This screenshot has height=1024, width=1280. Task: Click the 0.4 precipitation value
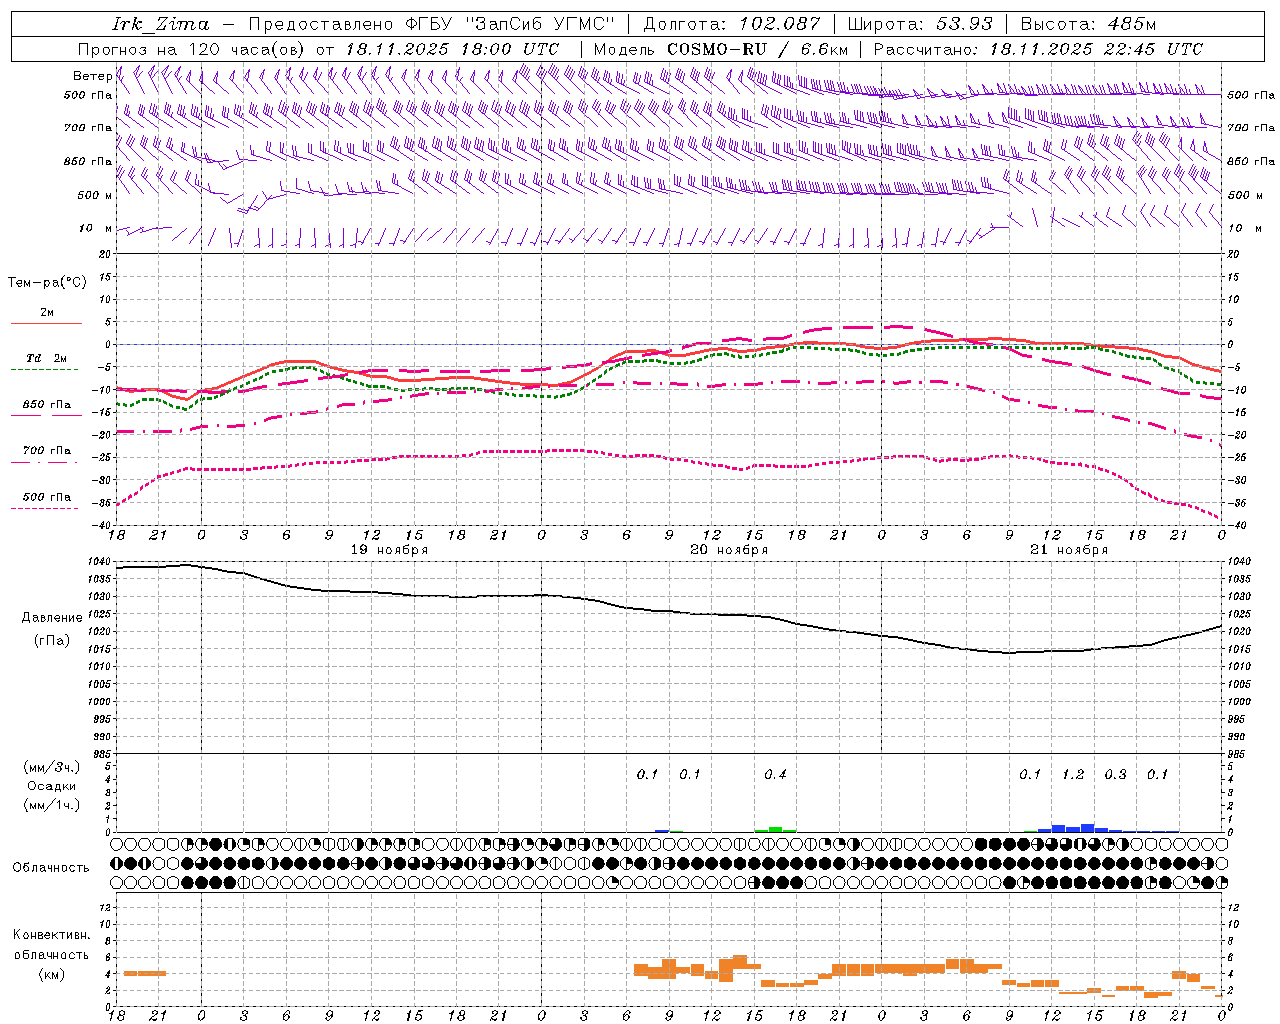click(775, 775)
